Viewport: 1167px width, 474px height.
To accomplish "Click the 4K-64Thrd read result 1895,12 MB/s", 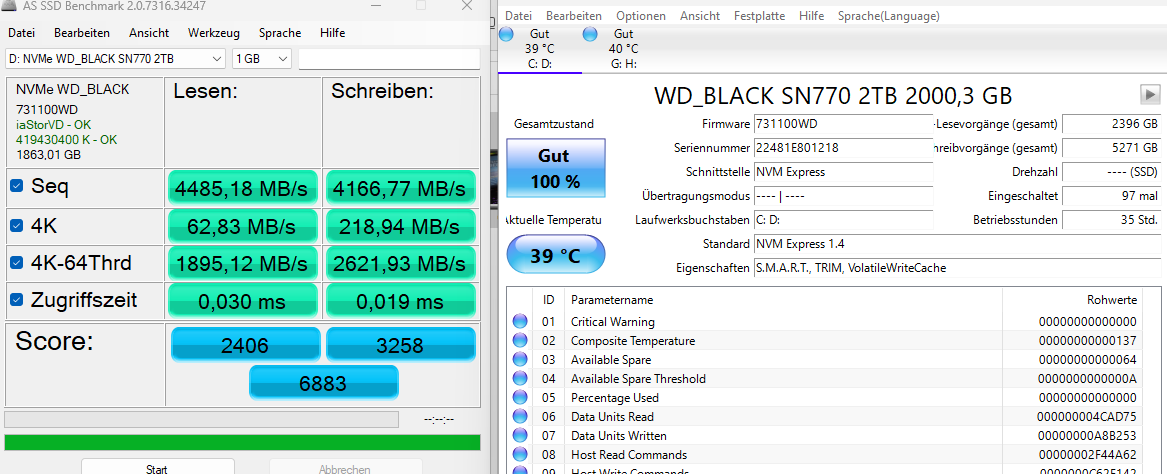I will tap(241, 263).
